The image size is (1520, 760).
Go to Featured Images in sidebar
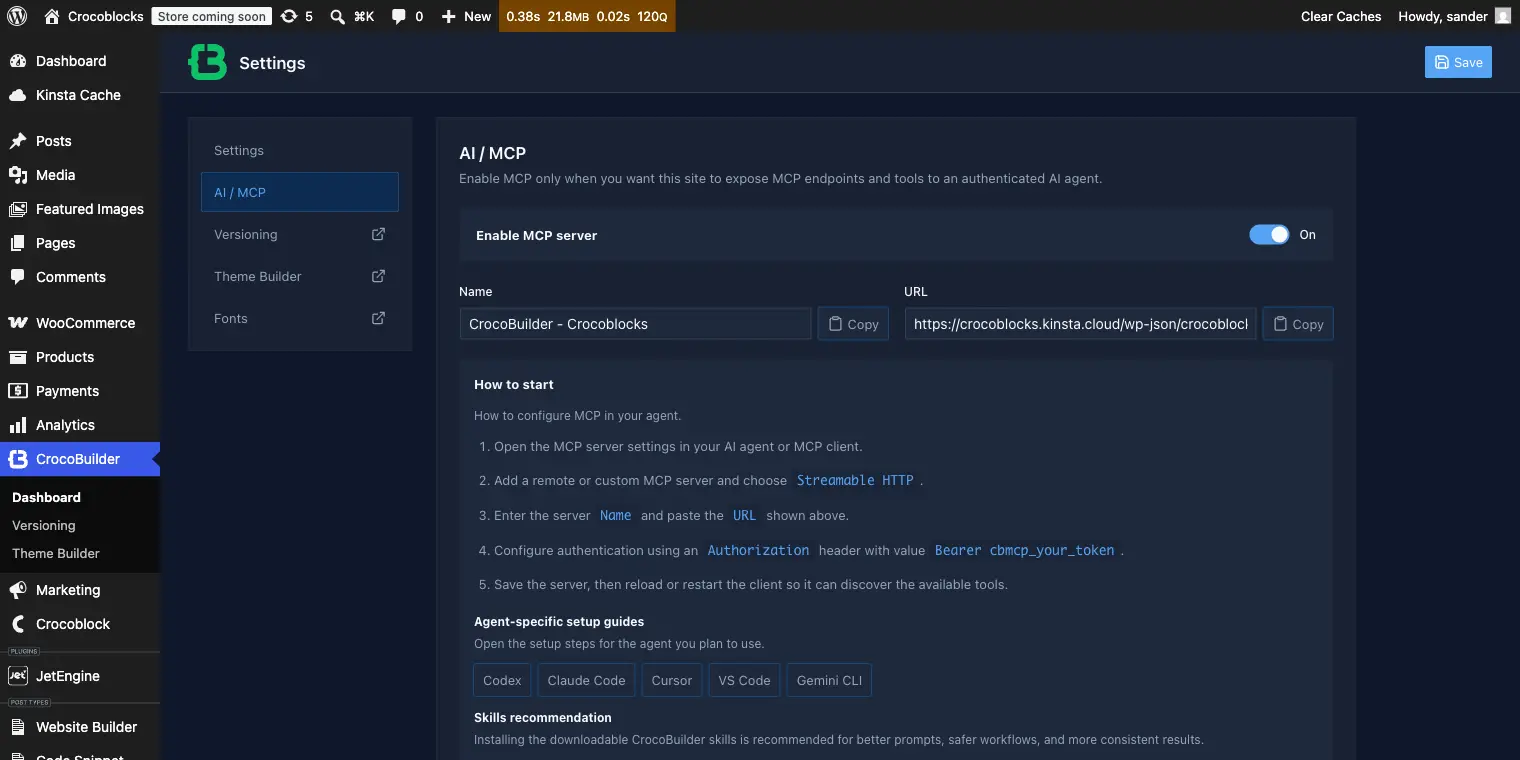[x=80, y=209]
